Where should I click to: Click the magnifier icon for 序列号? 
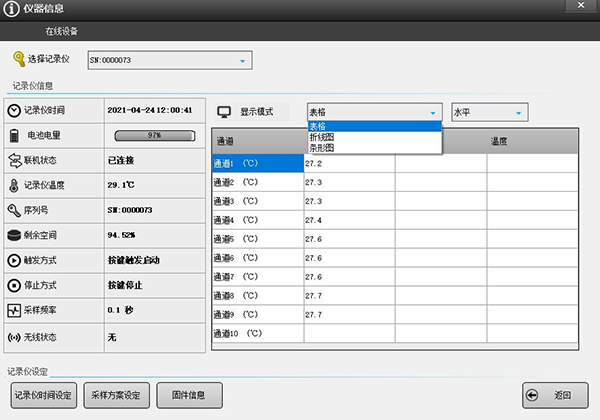pos(14,210)
